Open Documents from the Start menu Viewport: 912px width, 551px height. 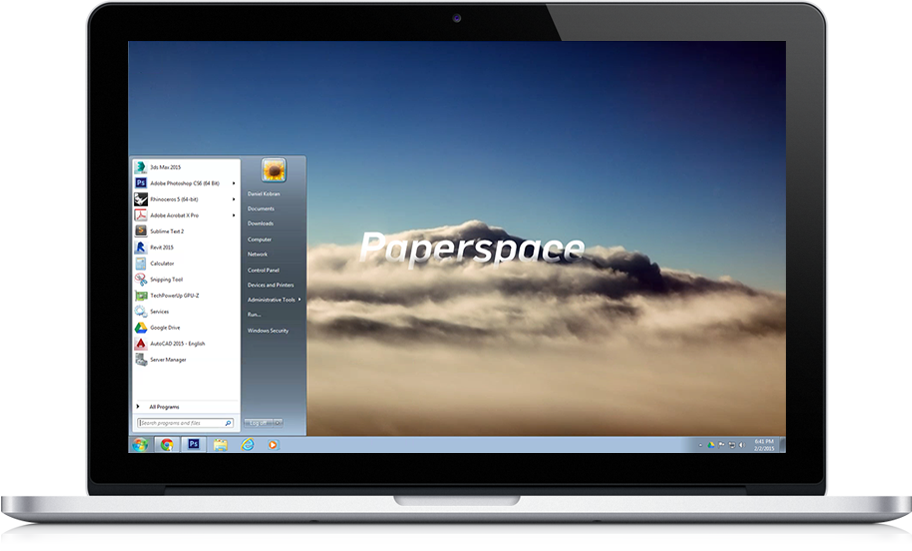click(x=261, y=209)
